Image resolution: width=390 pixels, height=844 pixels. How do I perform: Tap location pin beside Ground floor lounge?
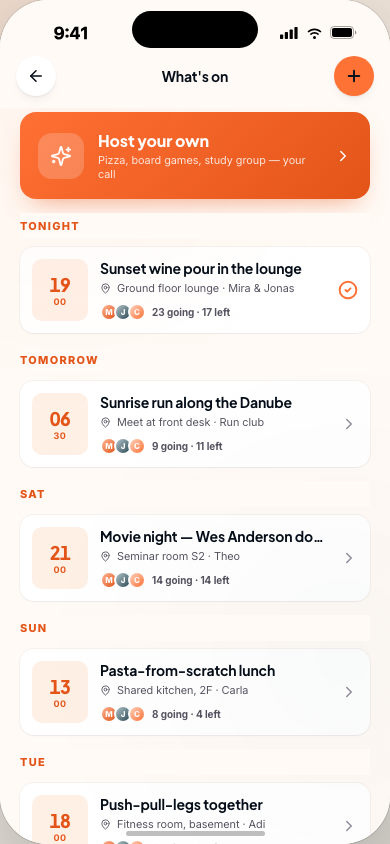pos(105,289)
